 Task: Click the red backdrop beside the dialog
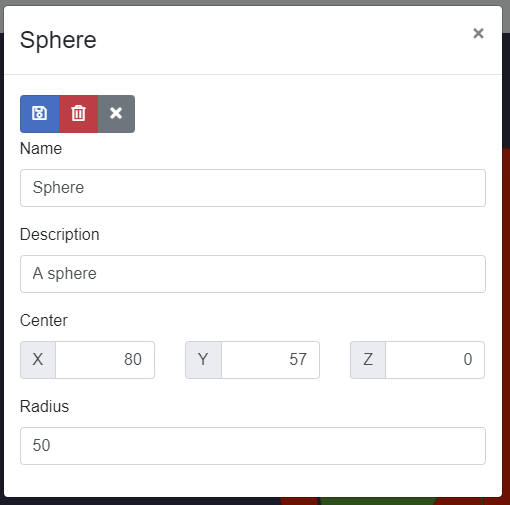(x=506, y=300)
